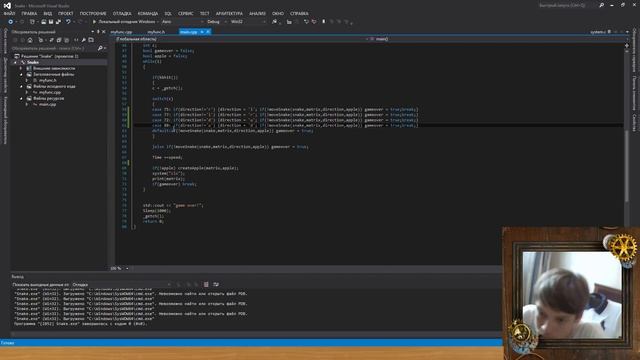Collapse the Файлы ресурсов folder
Image resolution: width=640 pixels, height=360 pixels.
[x=21, y=98]
